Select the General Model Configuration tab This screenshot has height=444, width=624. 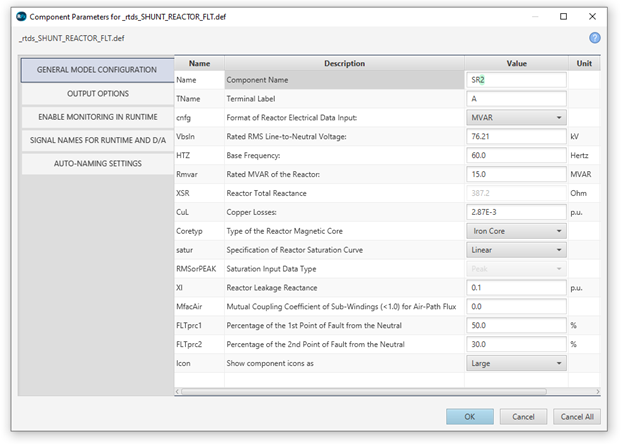click(x=97, y=70)
